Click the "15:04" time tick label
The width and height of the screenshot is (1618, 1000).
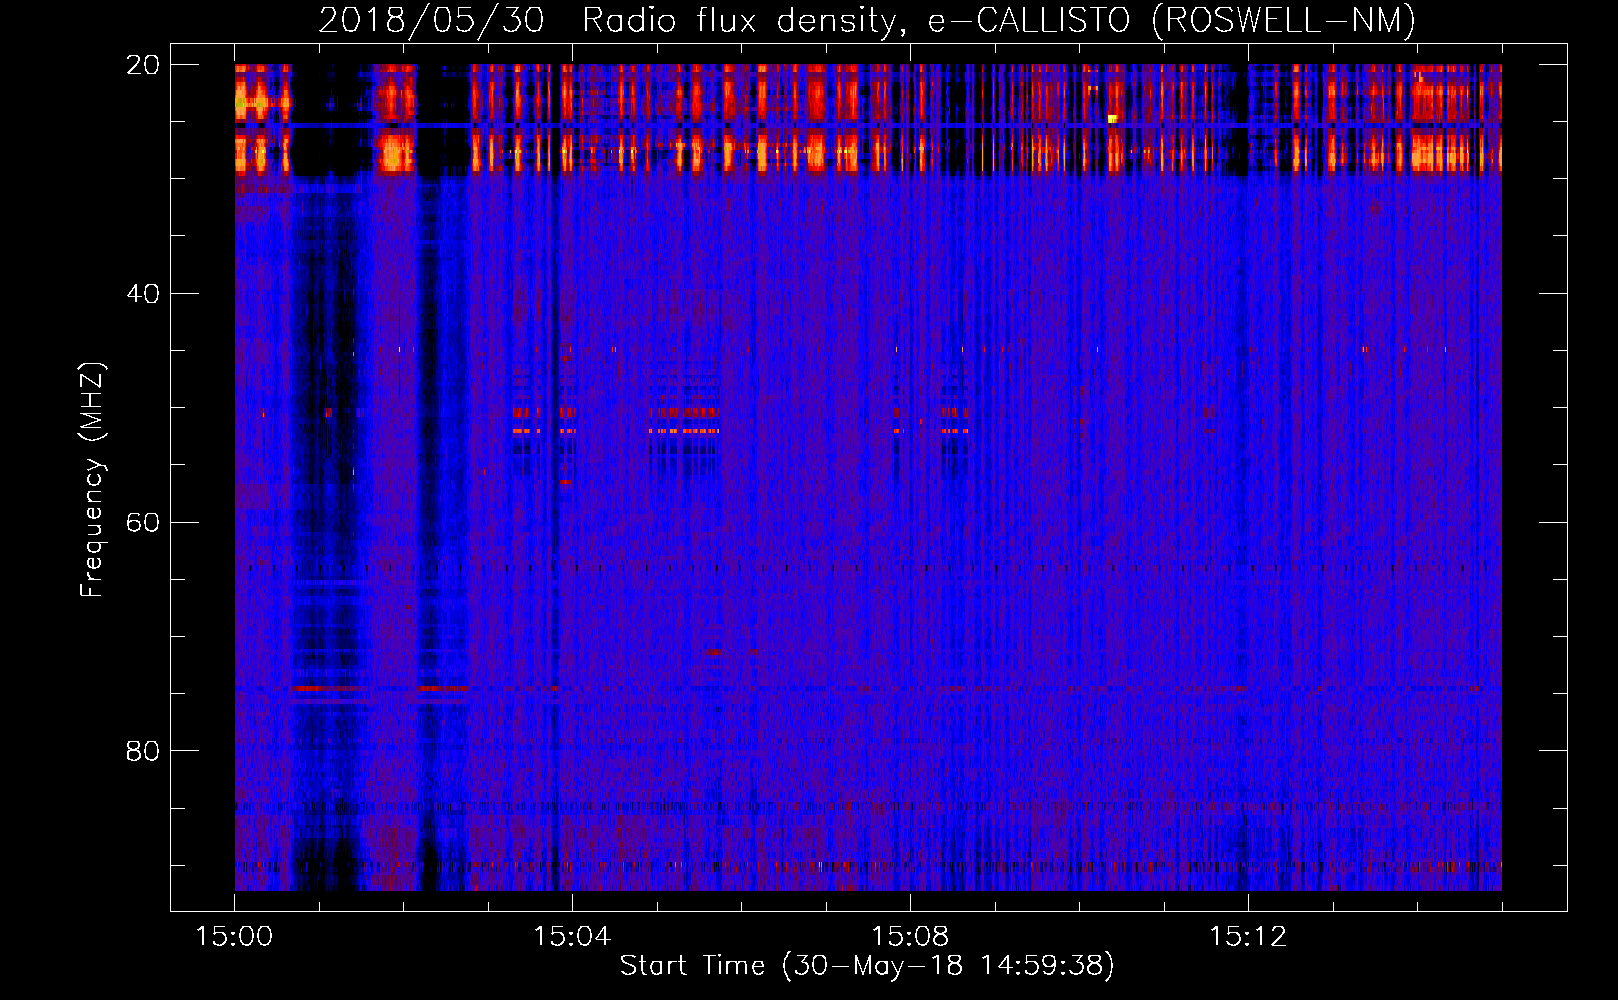click(x=572, y=937)
